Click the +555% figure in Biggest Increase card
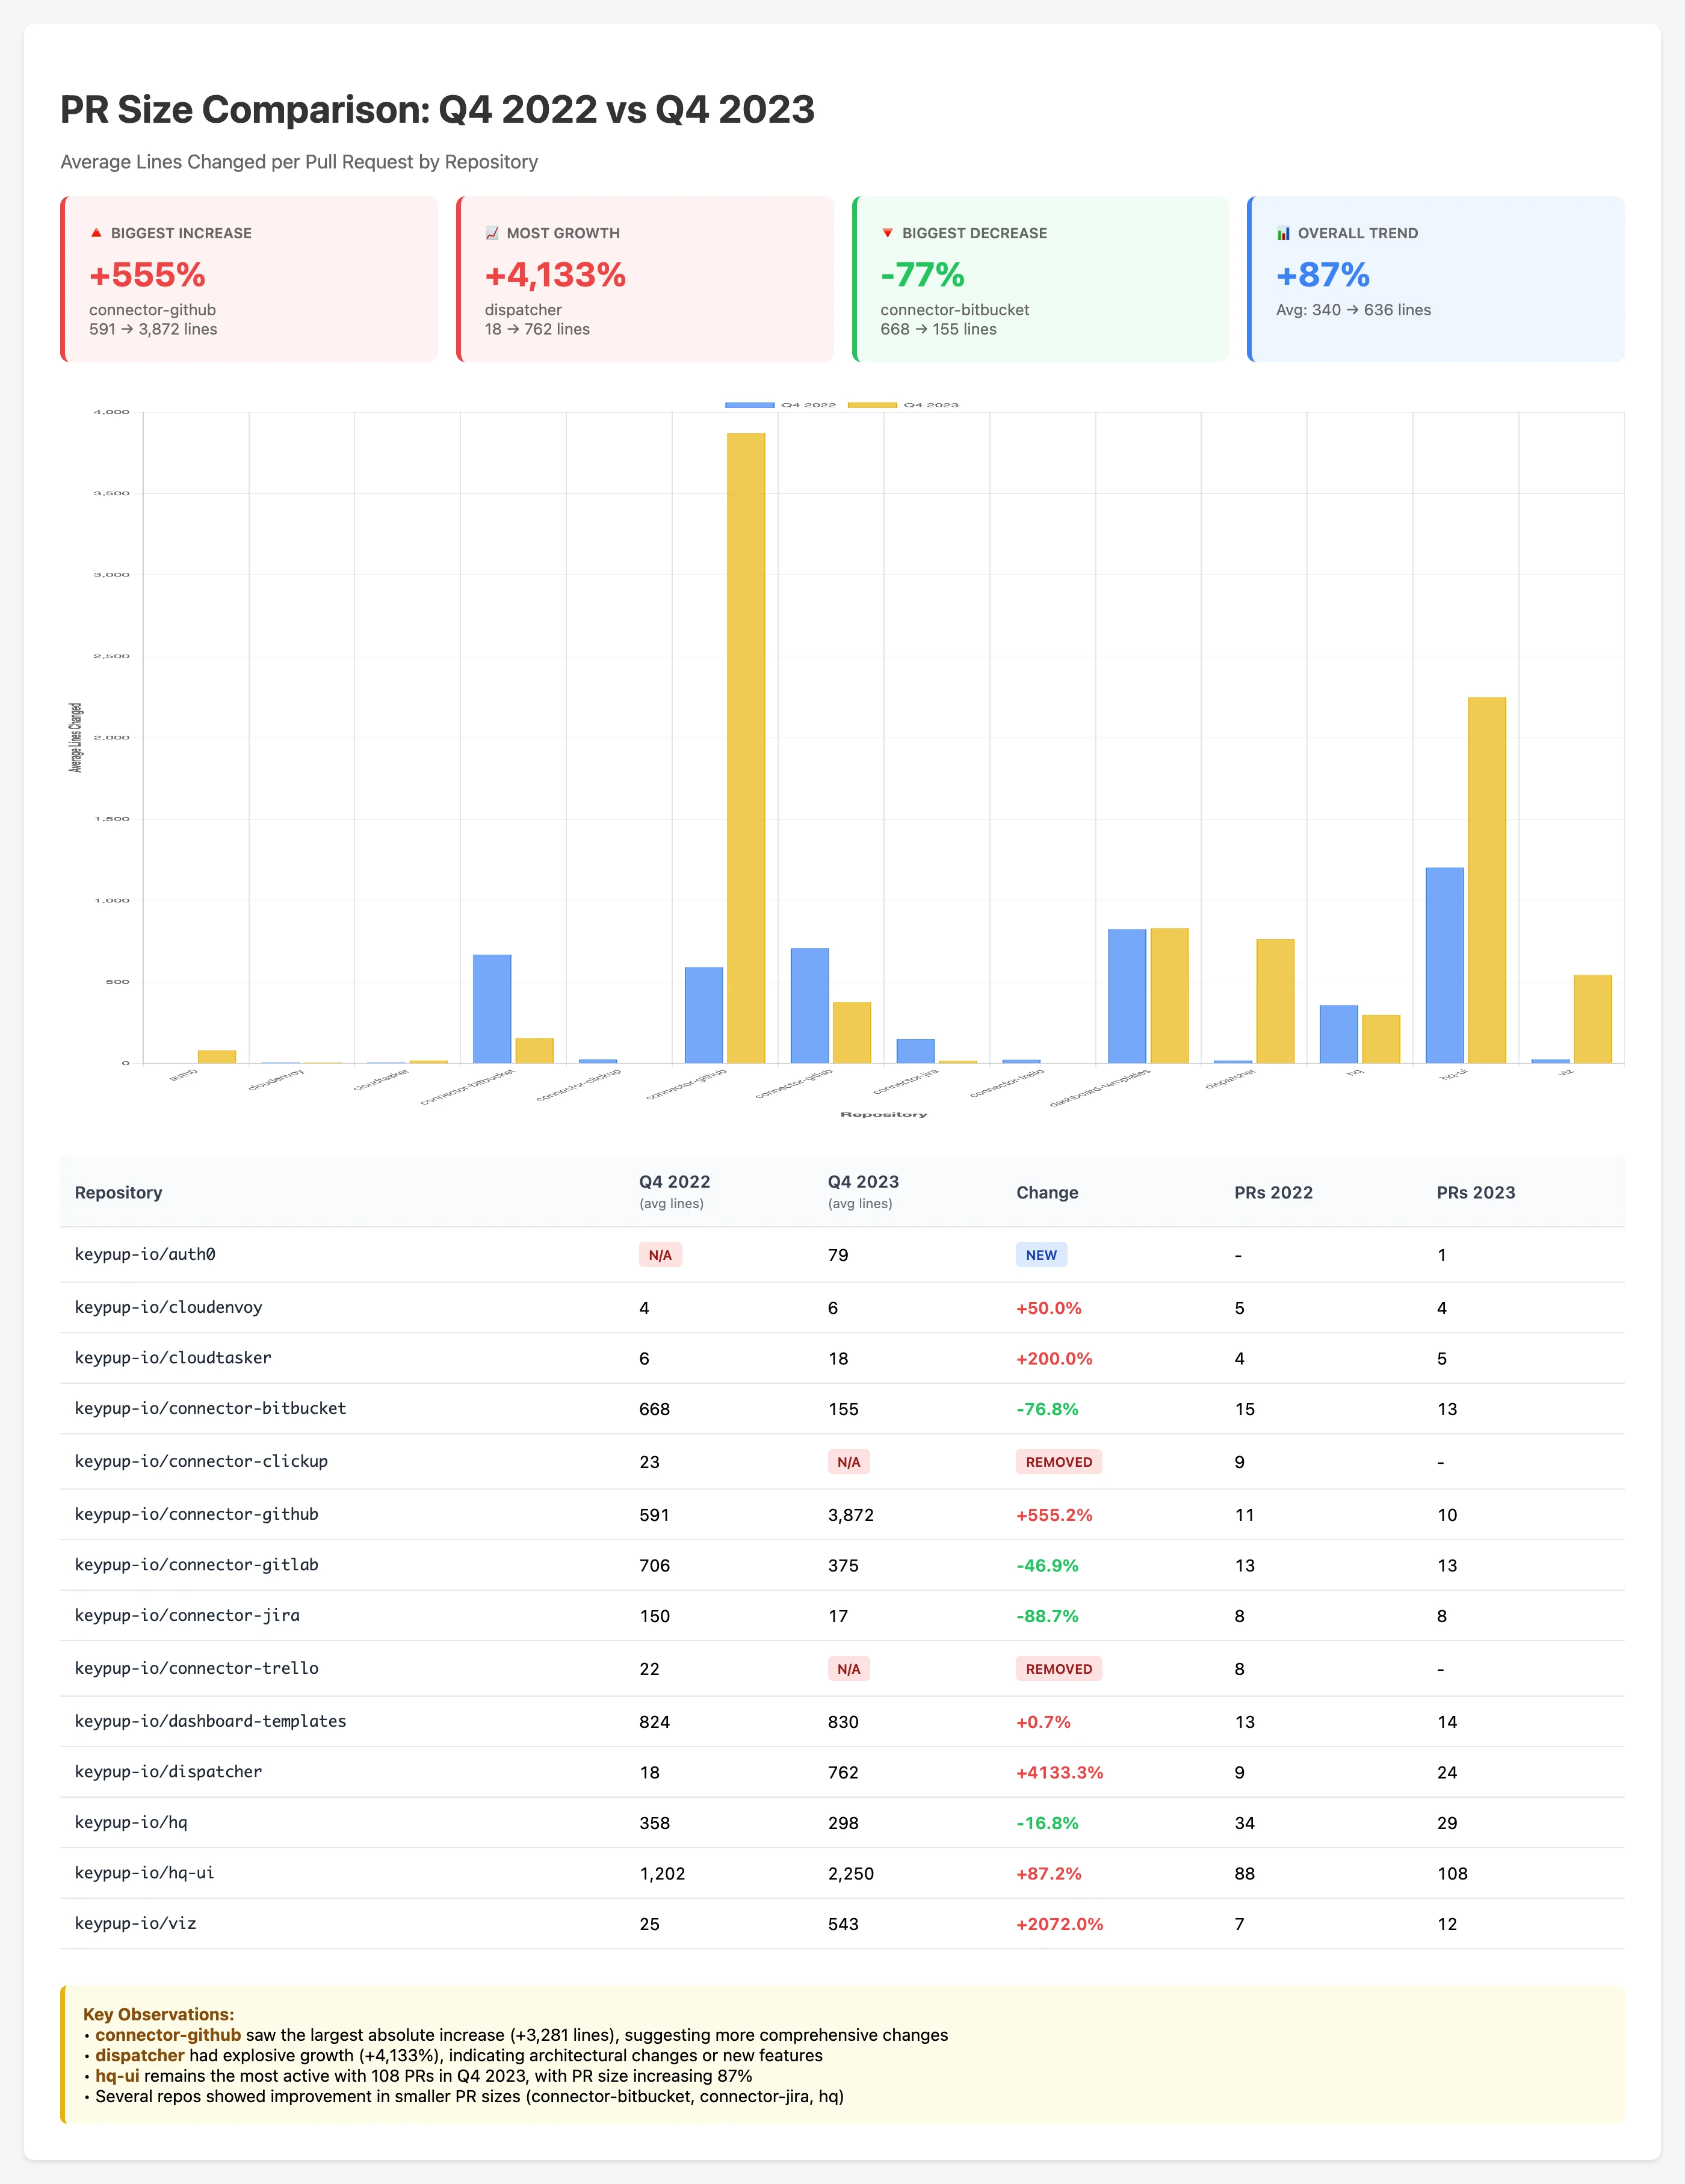The width and height of the screenshot is (1685, 2184). click(147, 274)
